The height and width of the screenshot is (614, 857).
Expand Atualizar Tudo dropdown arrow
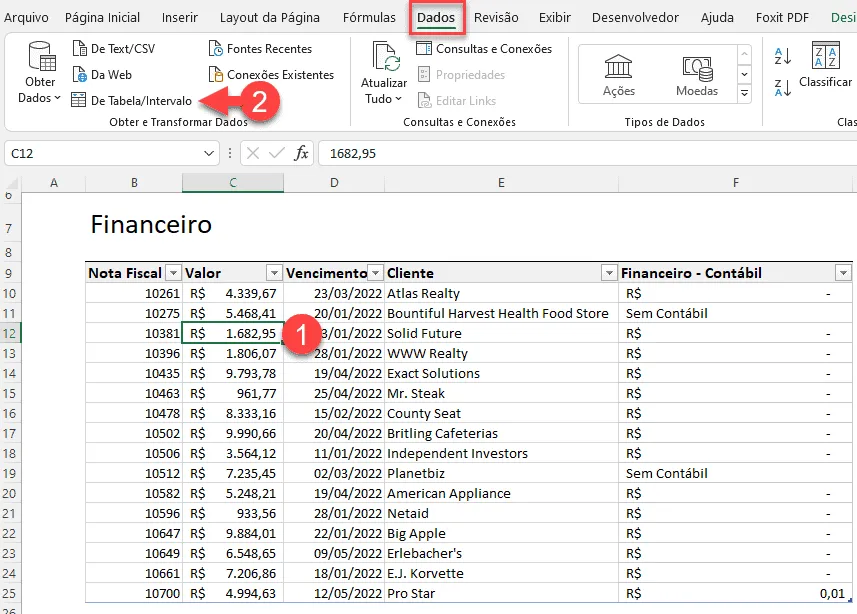coord(398,98)
